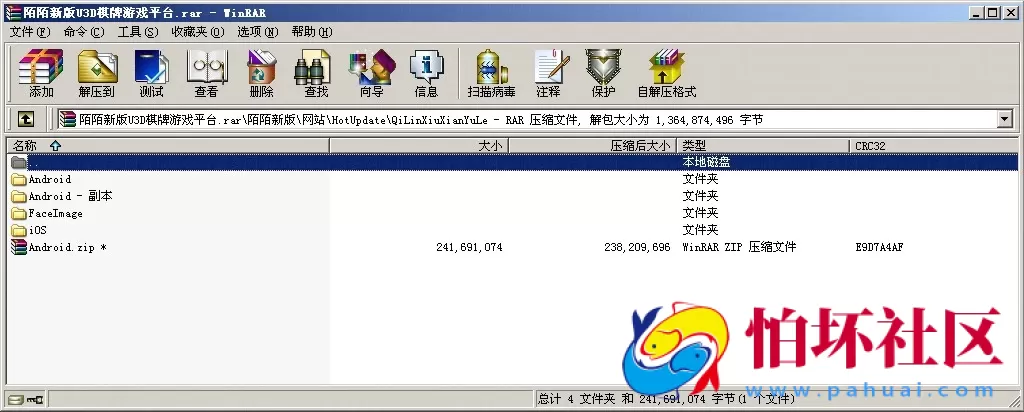Sort by the CRC32 column header

[x=870, y=146]
